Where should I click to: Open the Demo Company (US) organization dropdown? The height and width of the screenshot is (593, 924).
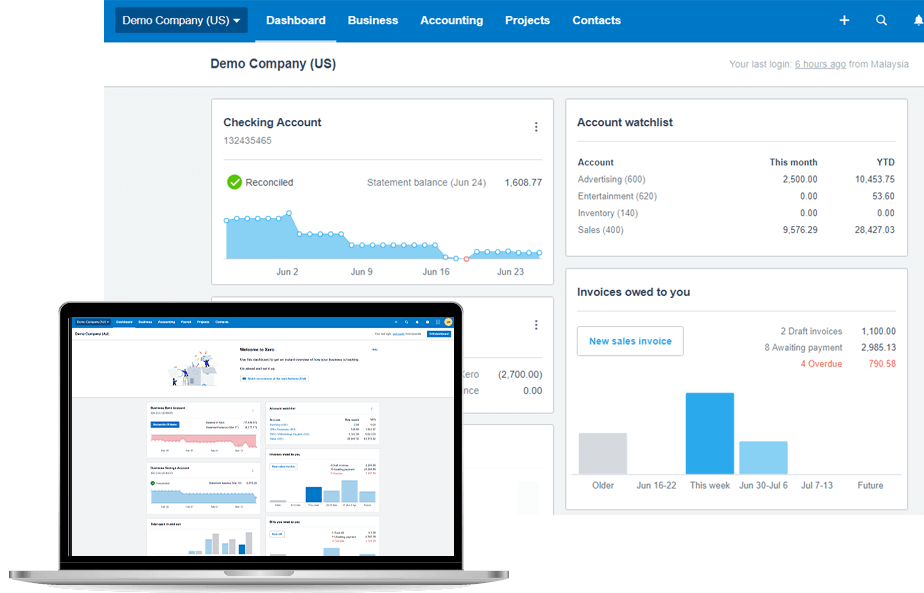[180, 20]
